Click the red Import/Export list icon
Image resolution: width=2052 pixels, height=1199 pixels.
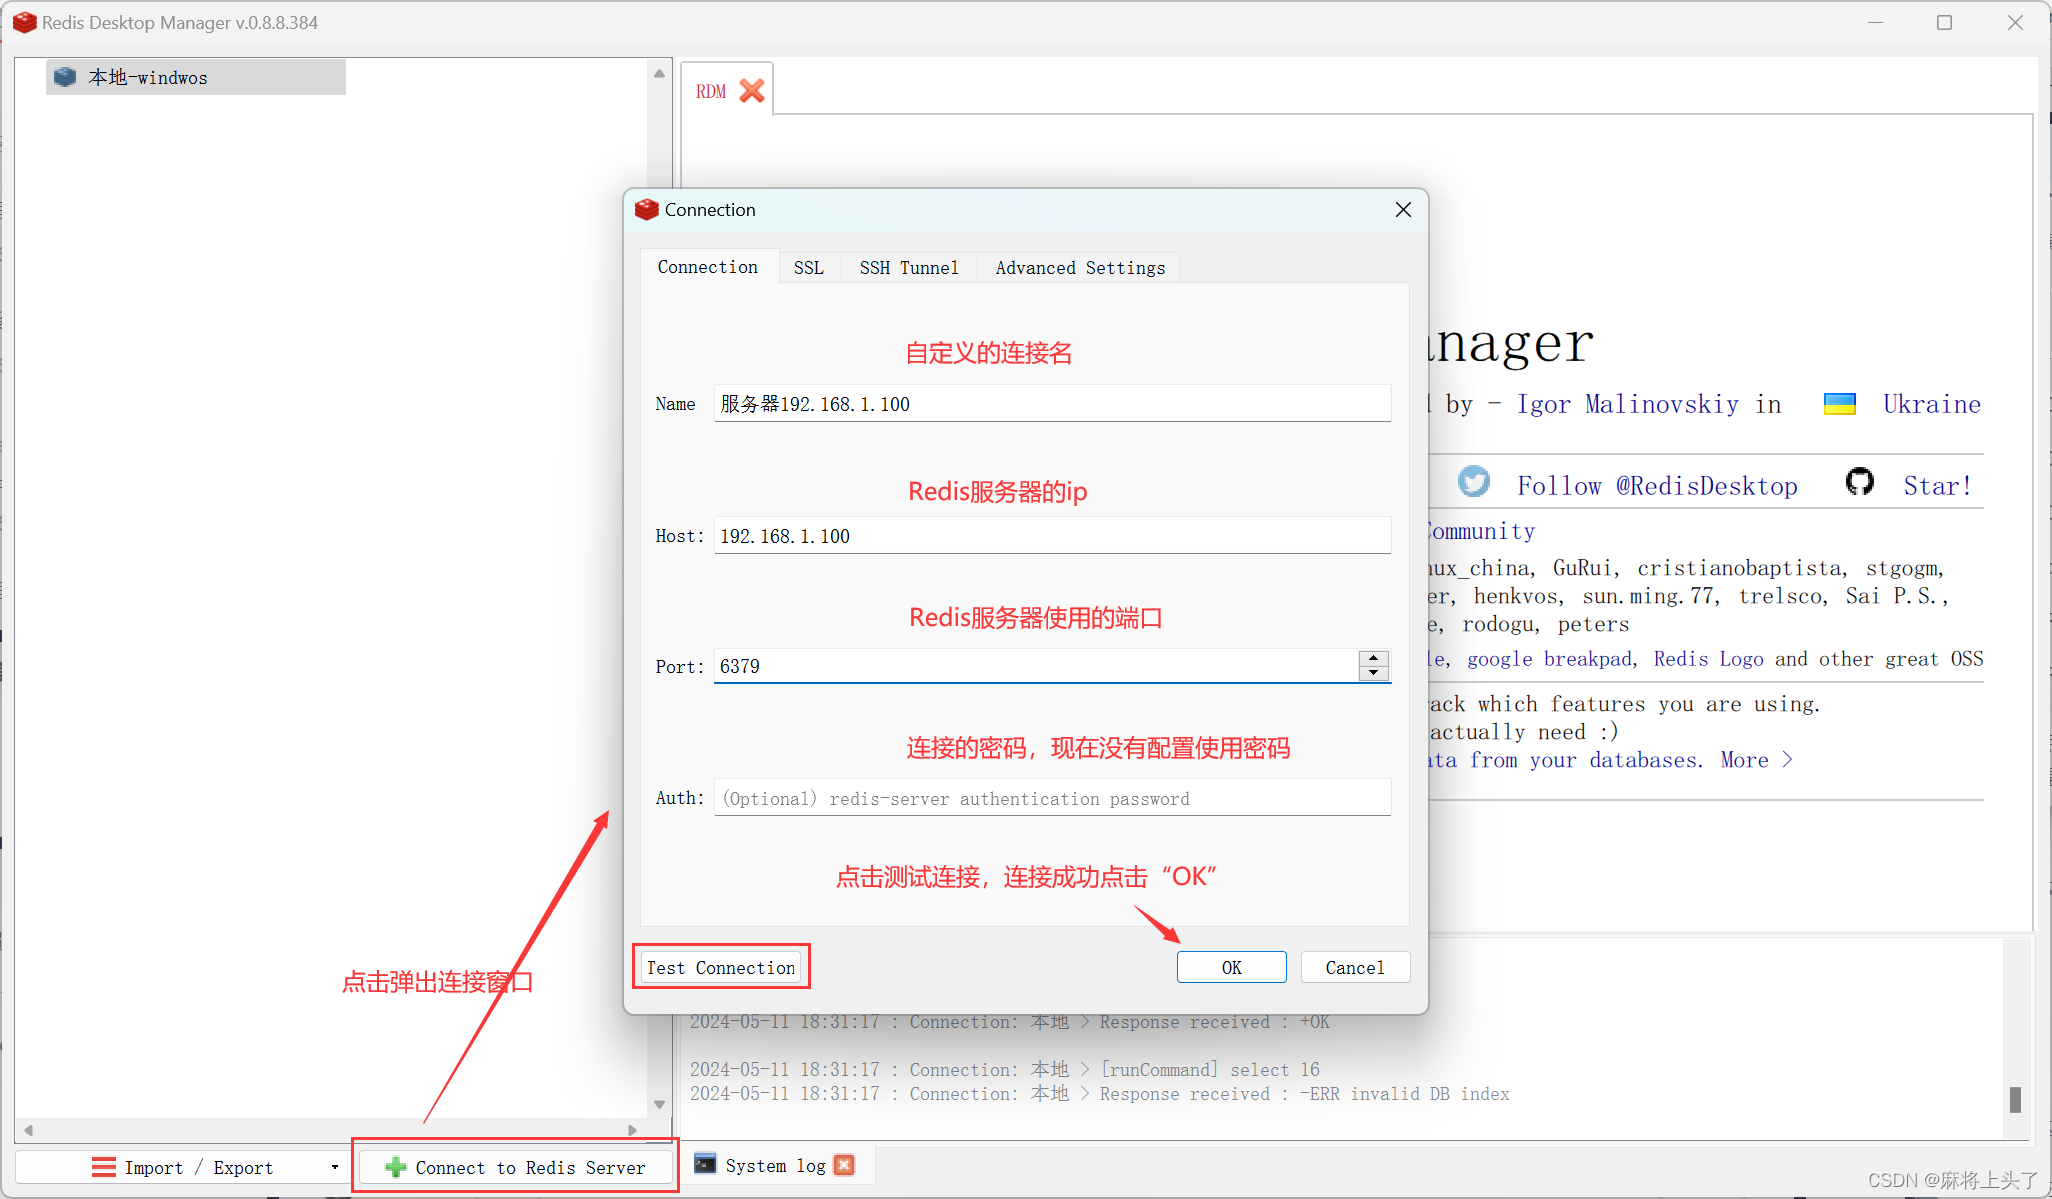point(103,1167)
